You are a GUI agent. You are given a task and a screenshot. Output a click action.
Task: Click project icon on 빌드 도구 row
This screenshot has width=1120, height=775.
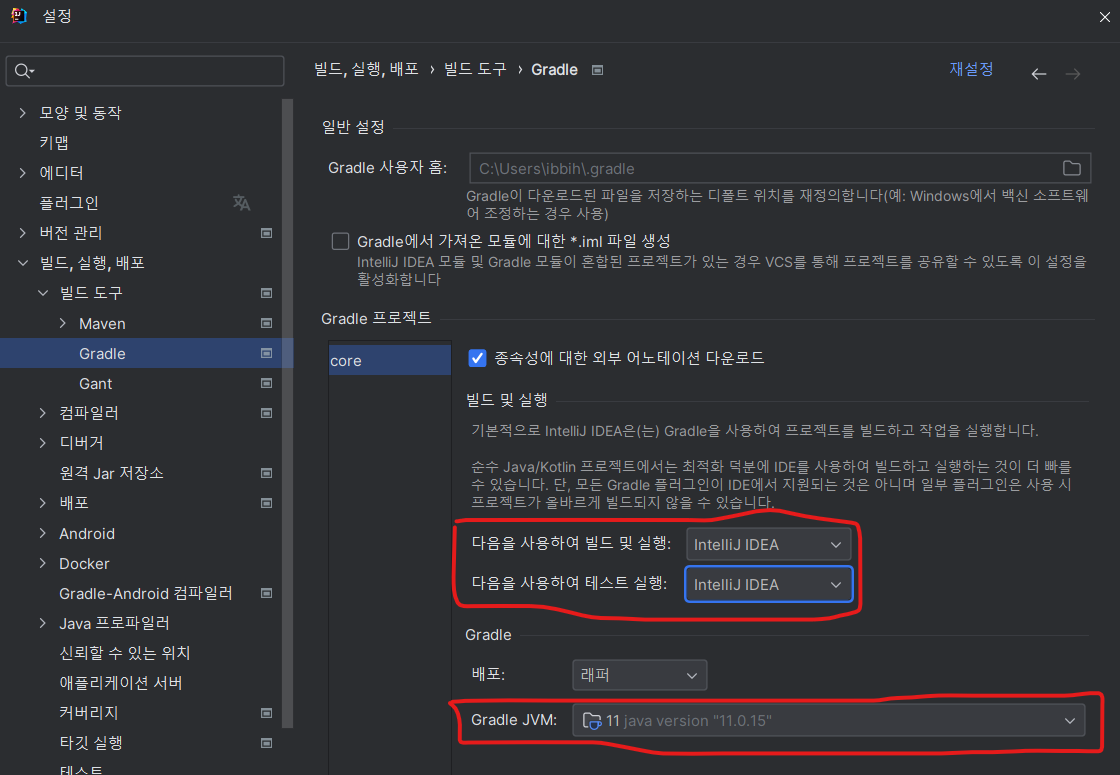[266, 293]
